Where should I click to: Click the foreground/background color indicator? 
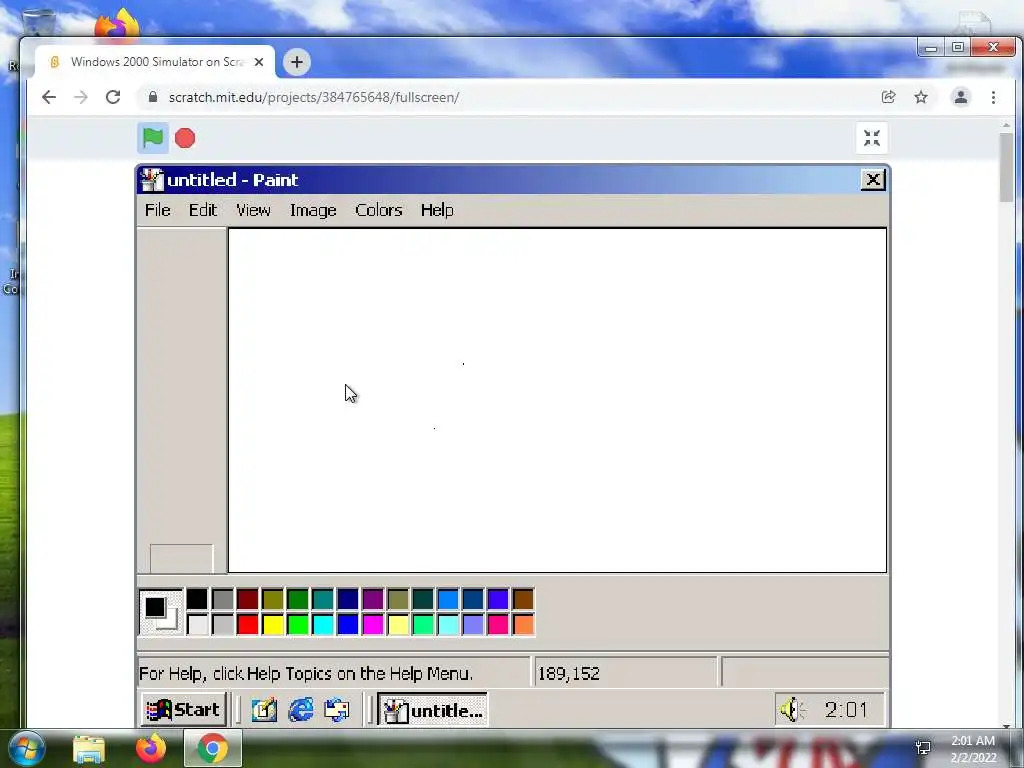161,612
